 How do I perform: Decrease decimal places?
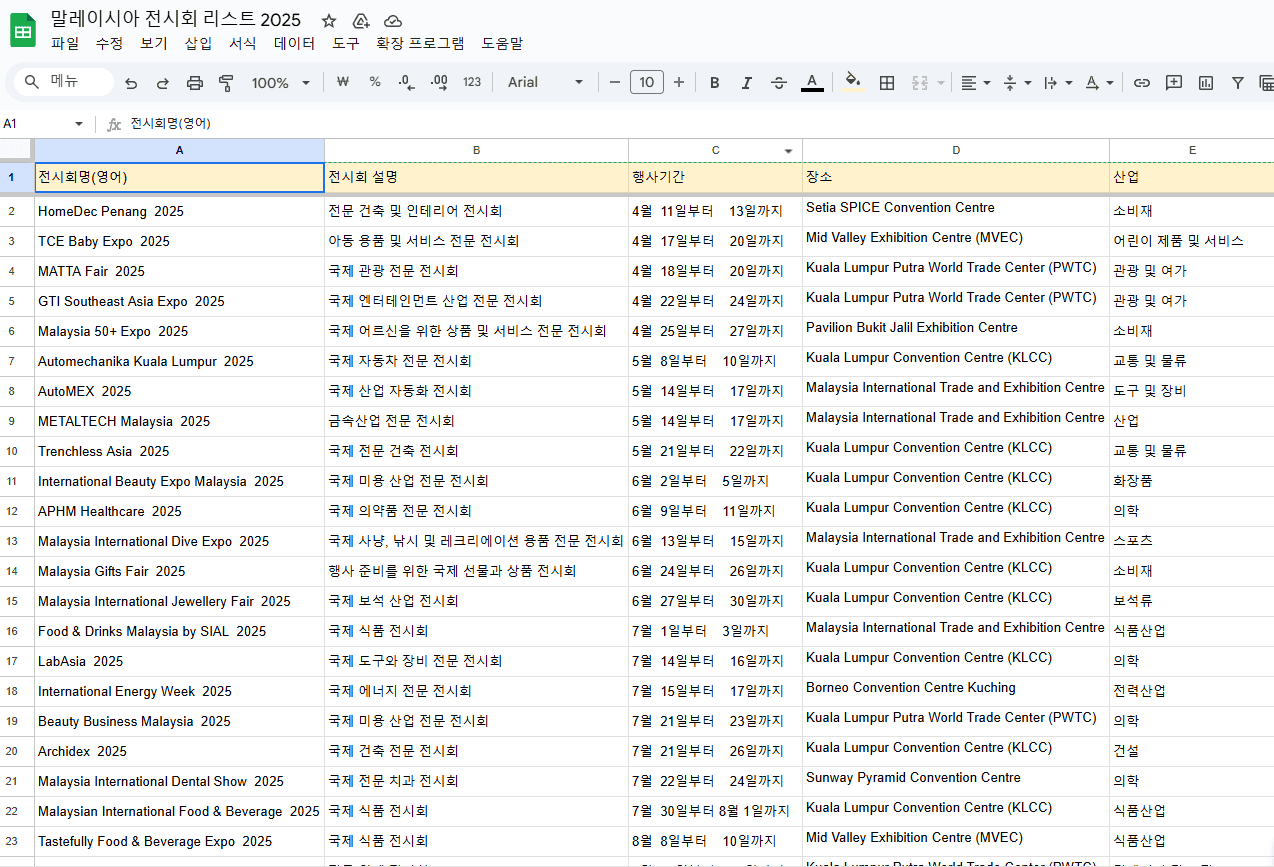[406, 82]
